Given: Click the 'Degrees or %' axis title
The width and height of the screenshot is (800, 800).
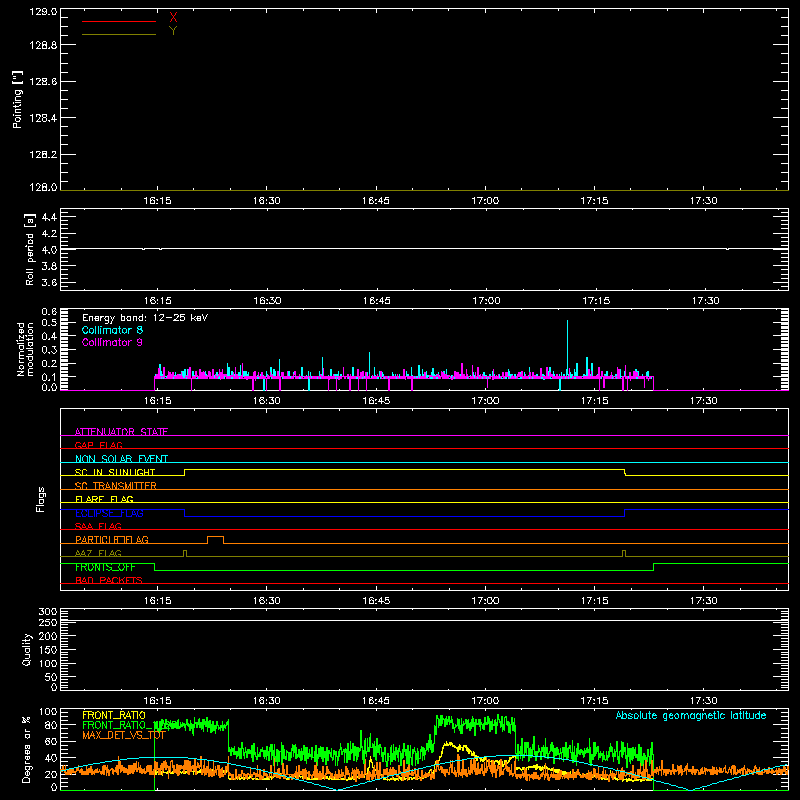Looking at the screenshot, I should [x=27, y=749].
